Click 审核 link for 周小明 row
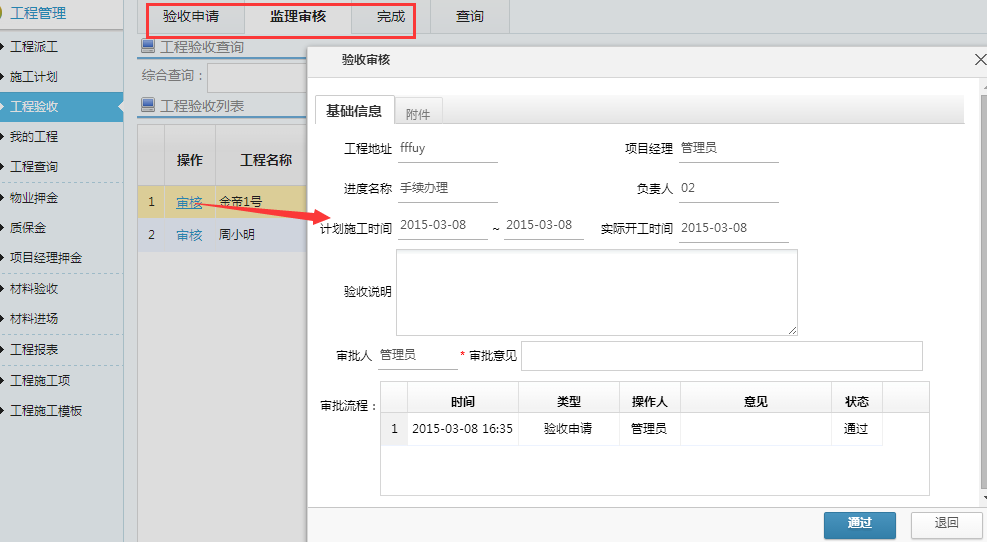Screen dimensions: 987x542 (x=189, y=235)
